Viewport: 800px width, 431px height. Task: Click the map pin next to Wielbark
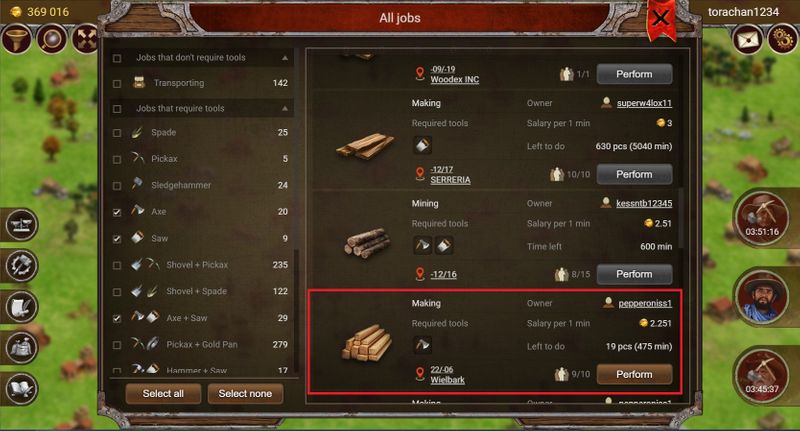420,374
